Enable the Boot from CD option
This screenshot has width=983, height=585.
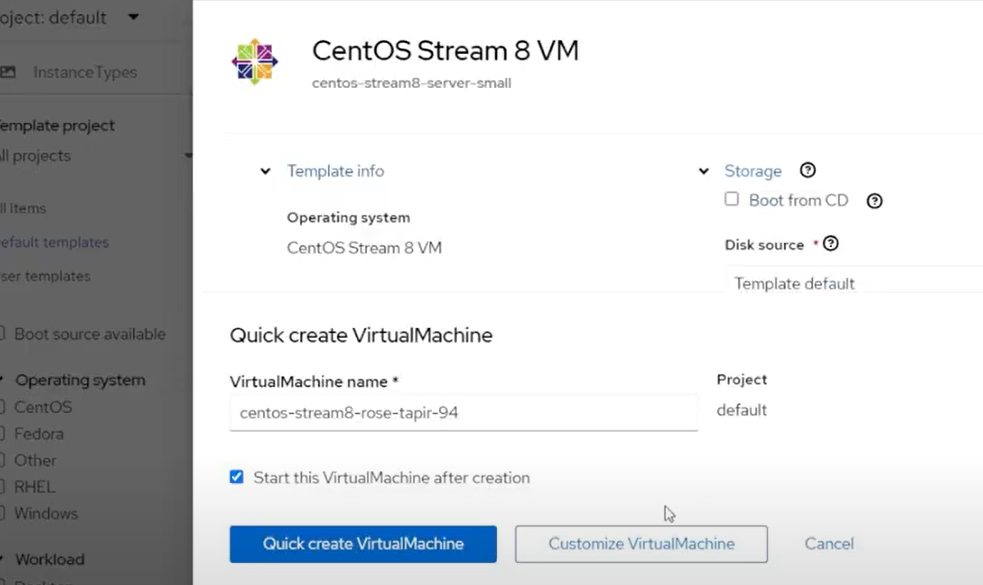click(732, 200)
